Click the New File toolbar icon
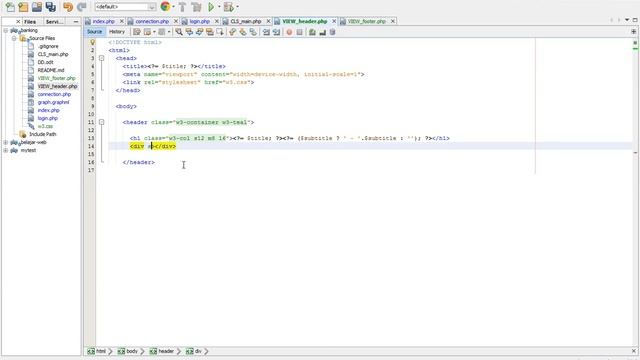 [10, 7]
